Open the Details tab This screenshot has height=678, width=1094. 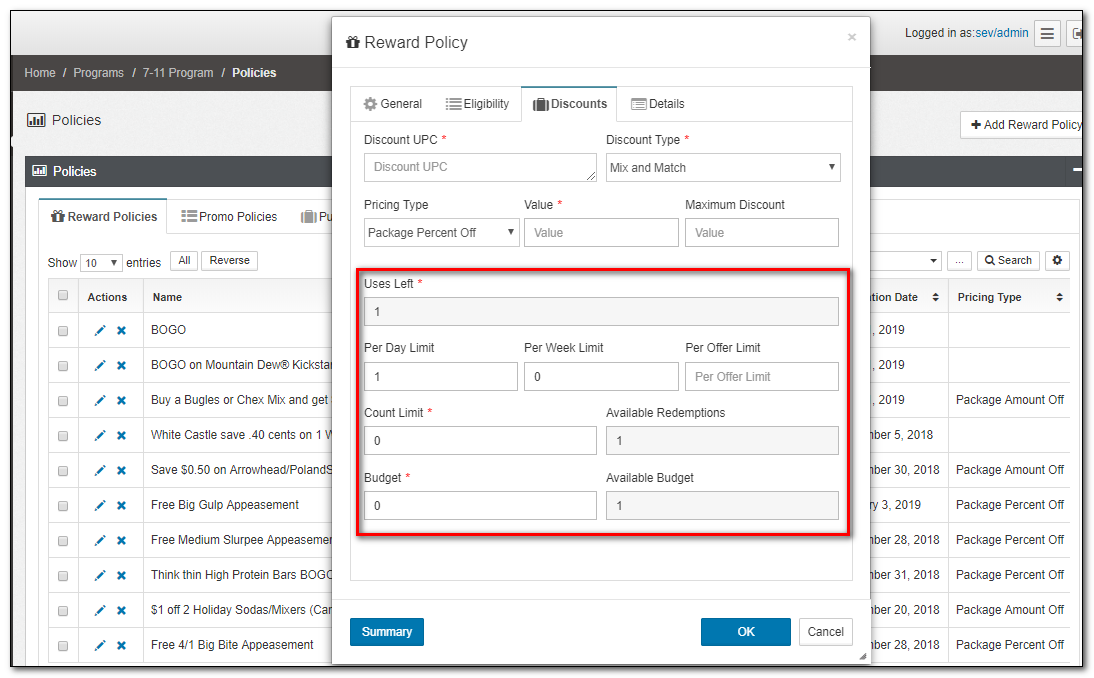click(x=658, y=104)
